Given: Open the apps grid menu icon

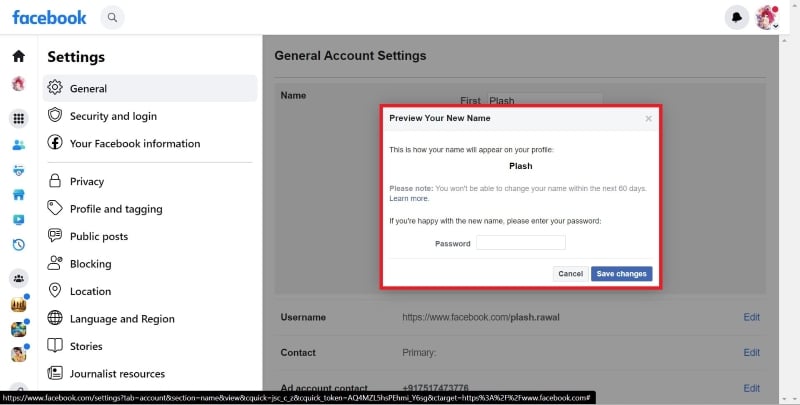Looking at the screenshot, I should pos(19,118).
